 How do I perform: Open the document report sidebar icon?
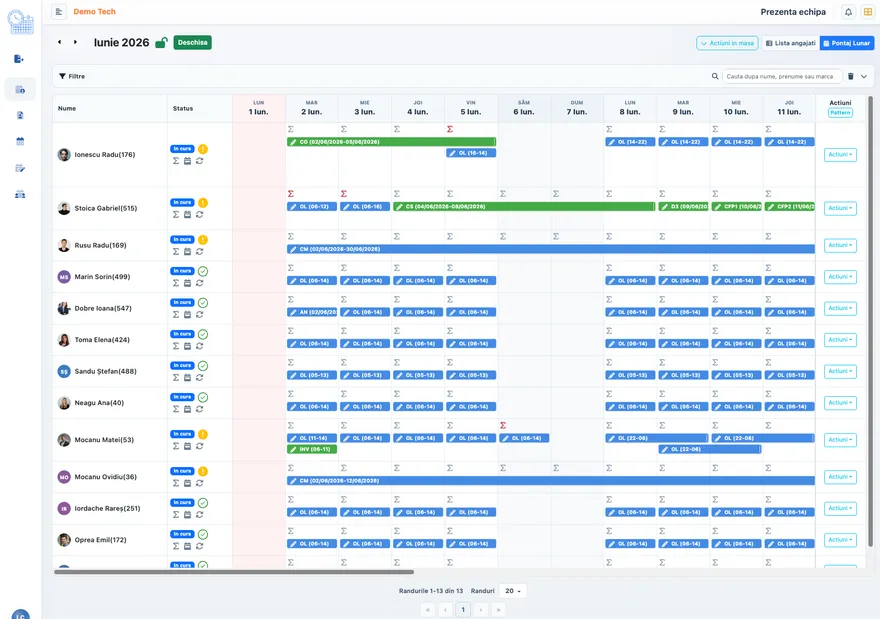point(20,115)
